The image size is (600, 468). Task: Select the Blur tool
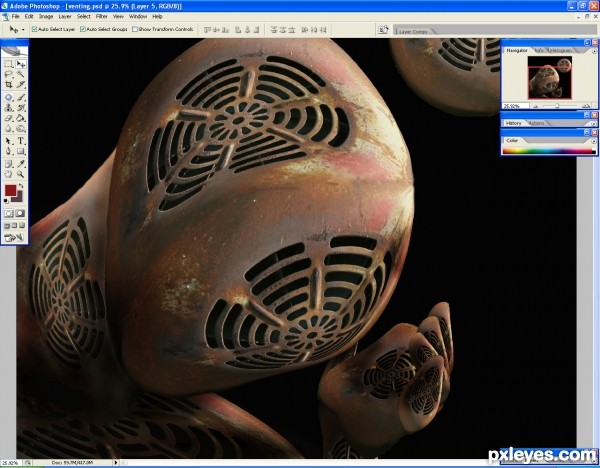click(x=8, y=128)
